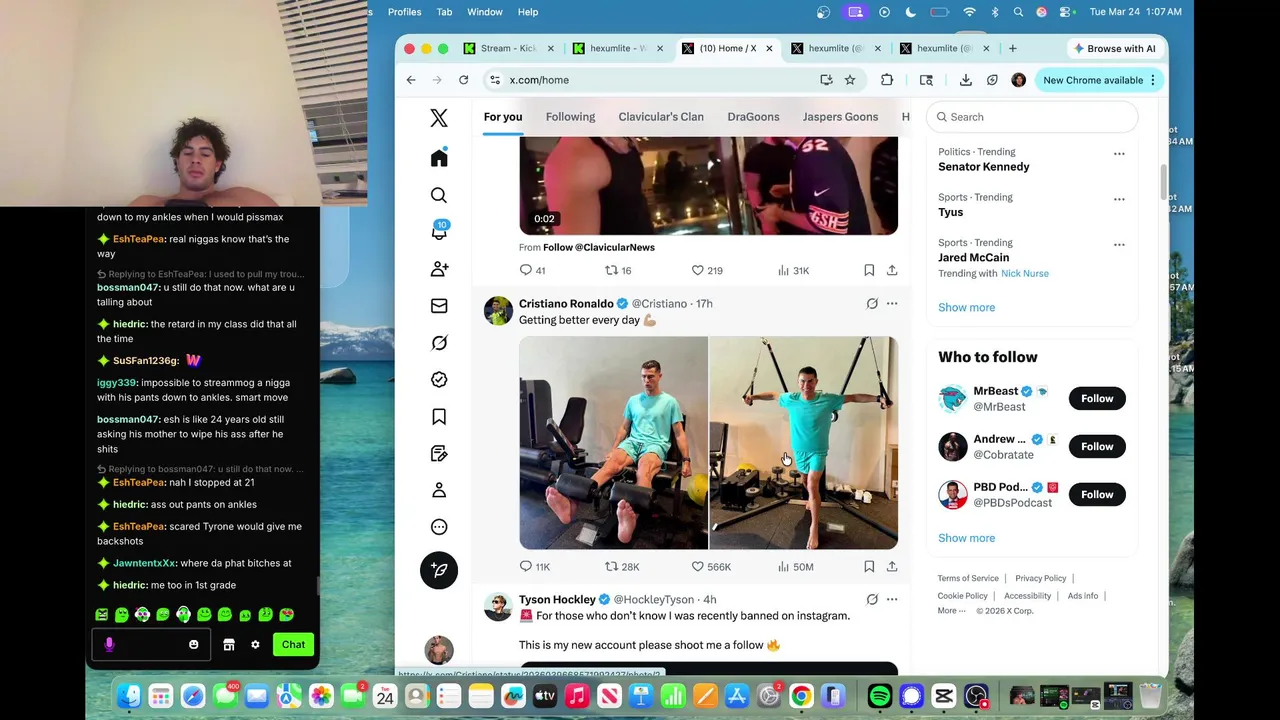Open Nick Nurse trending link

click(x=1025, y=273)
